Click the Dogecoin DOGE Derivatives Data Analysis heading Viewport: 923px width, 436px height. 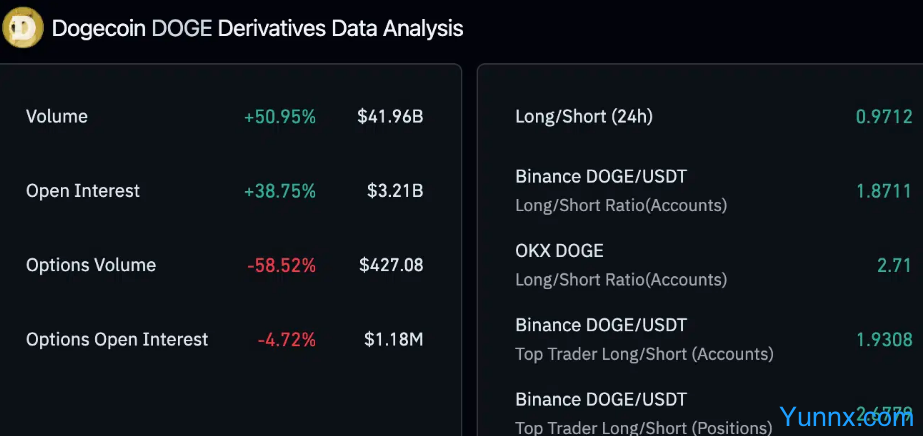click(x=257, y=28)
